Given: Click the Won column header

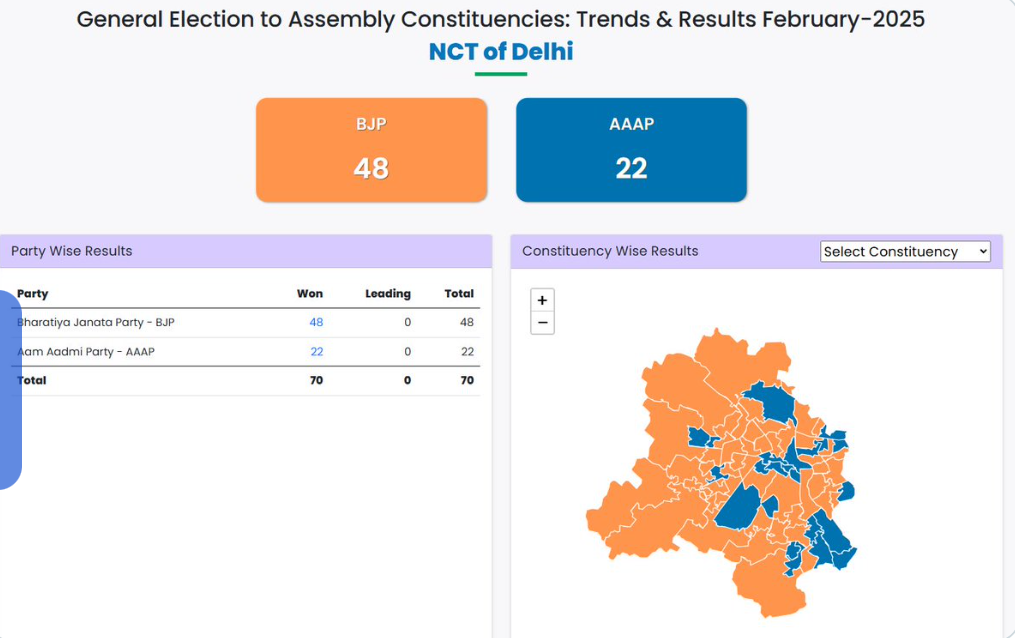Looking at the screenshot, I should click(x=309, y=293).
